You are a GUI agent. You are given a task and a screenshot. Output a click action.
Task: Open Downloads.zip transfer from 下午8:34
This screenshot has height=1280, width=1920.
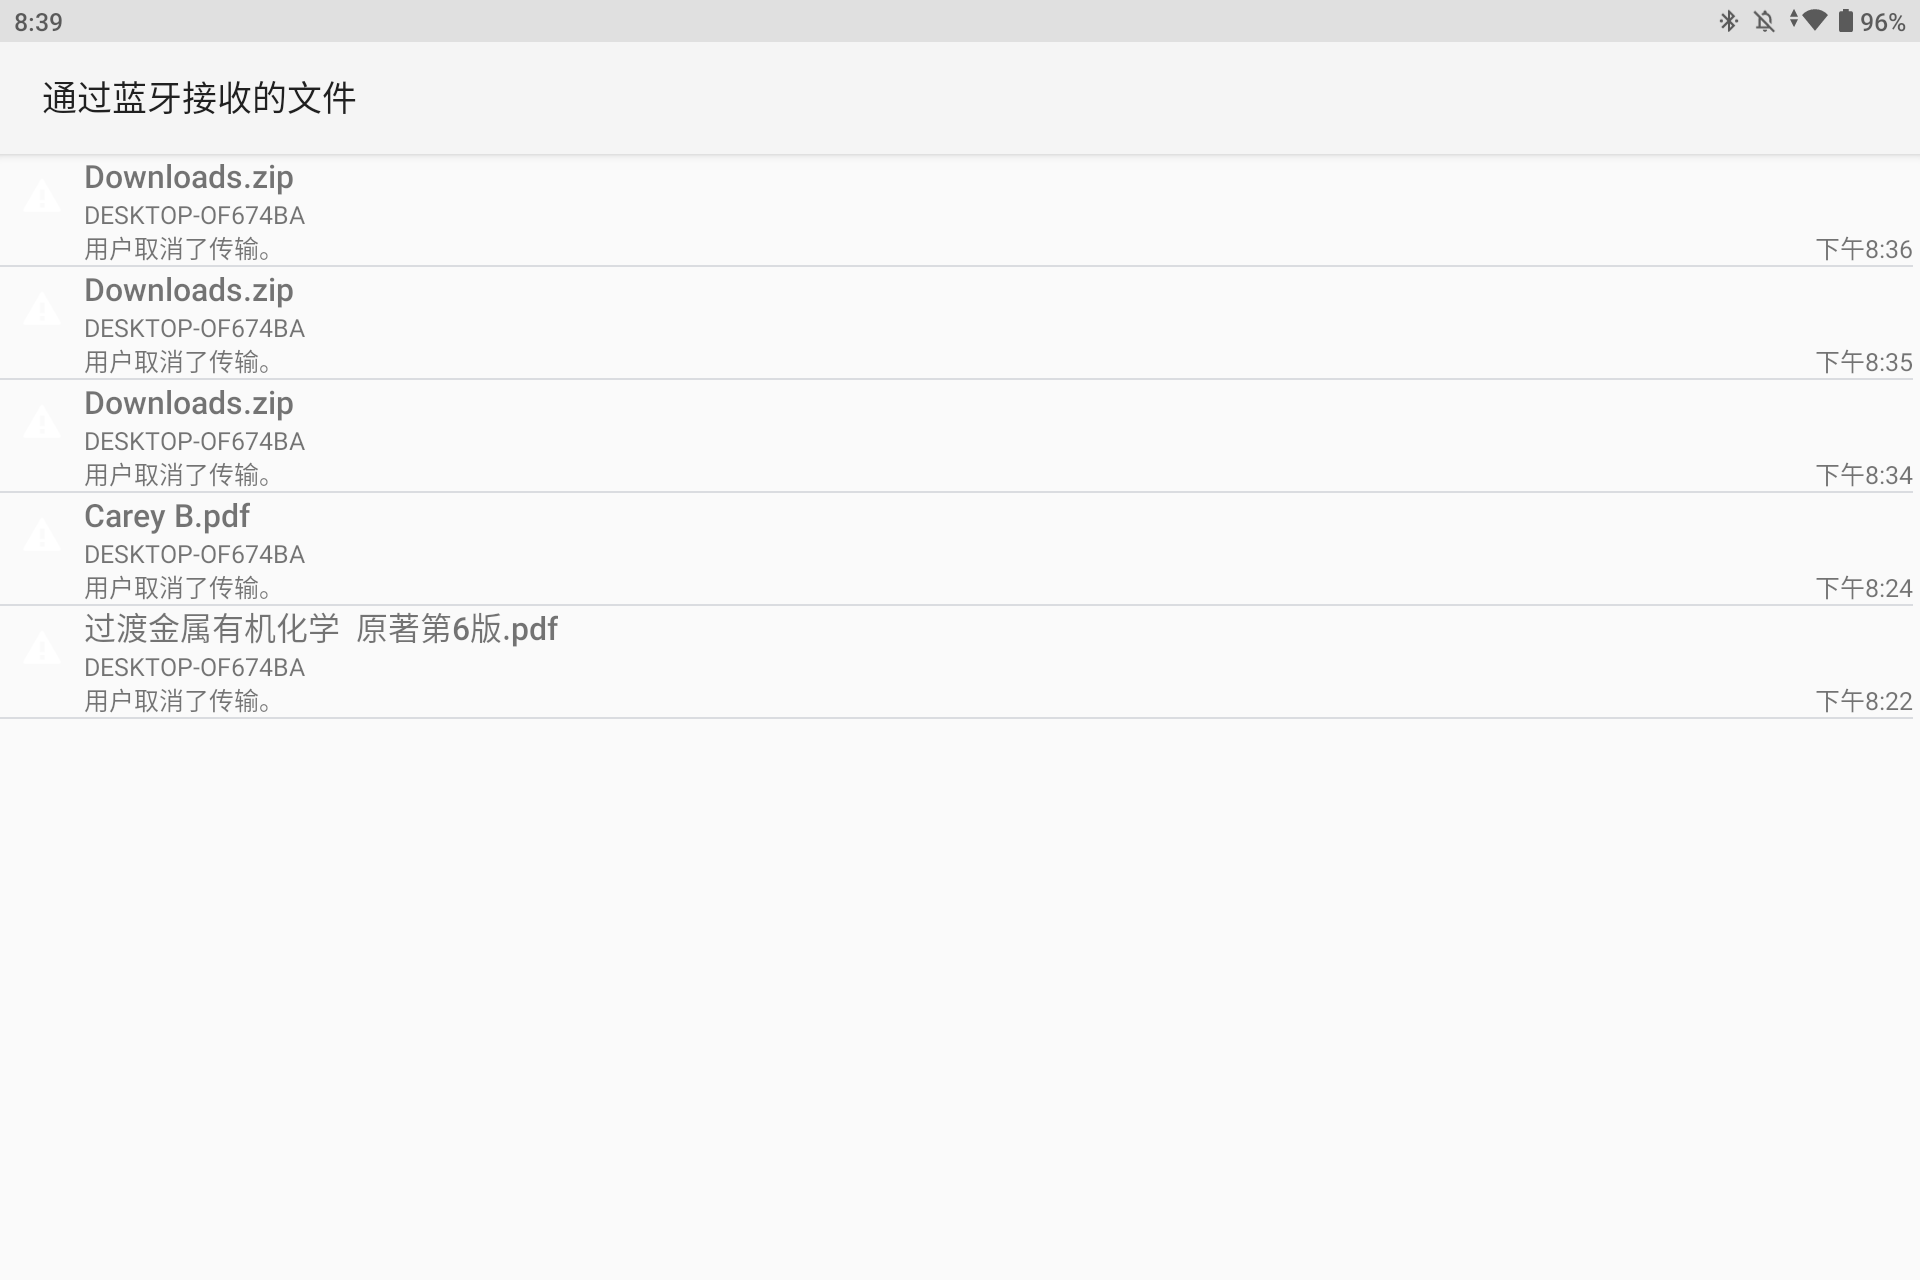pos(189,404)
